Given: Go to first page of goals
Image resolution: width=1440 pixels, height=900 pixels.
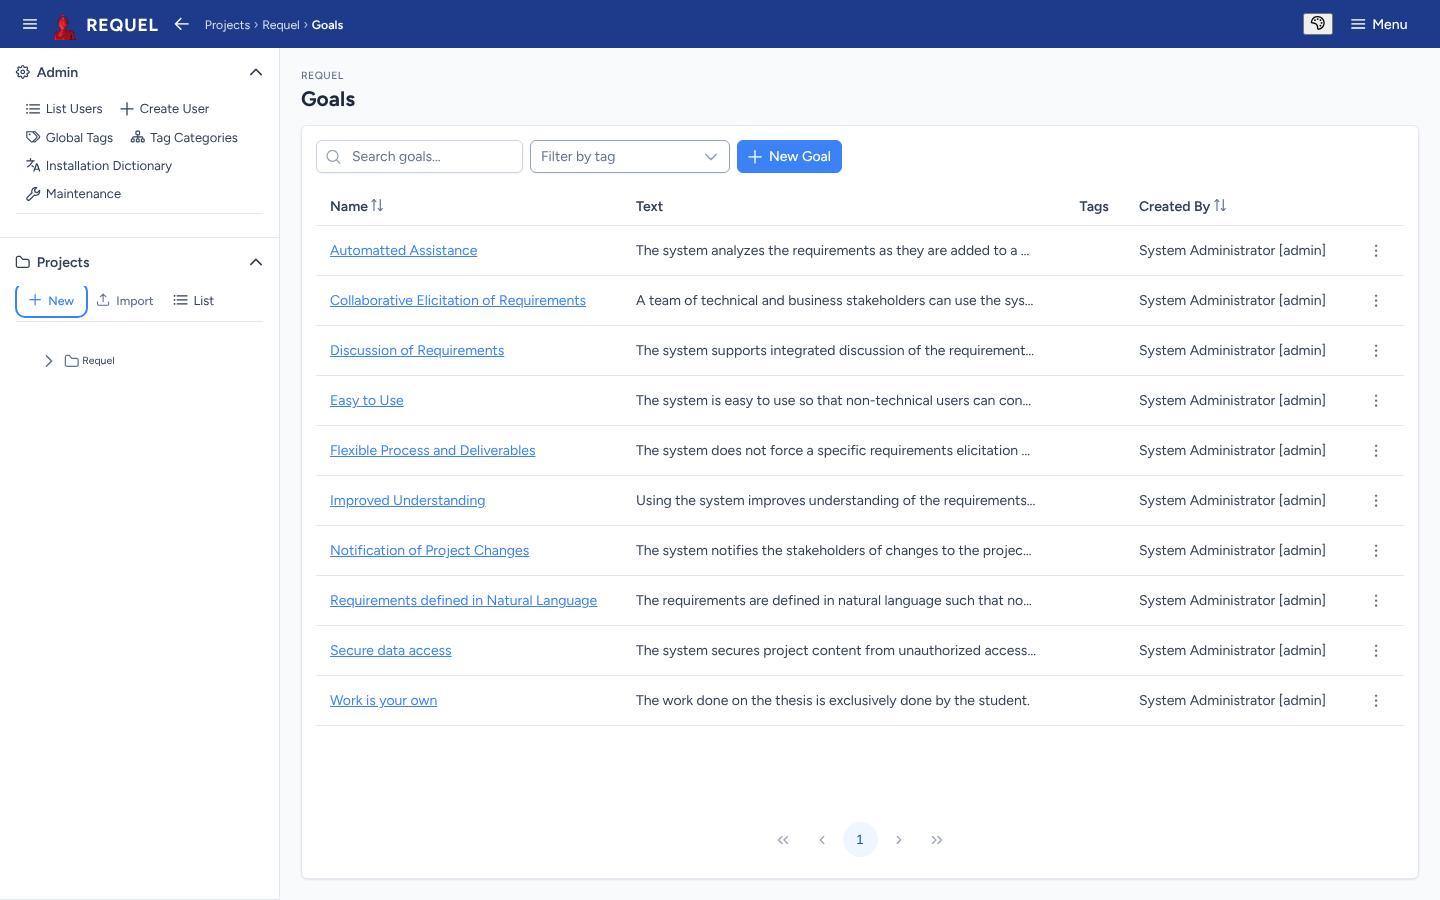Looking at the screenshot, I should (783, 840).
